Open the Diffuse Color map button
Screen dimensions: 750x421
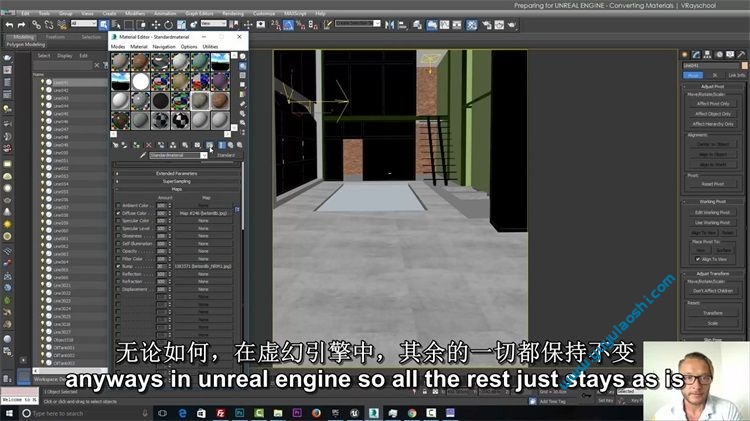click(x=203, y=213)
